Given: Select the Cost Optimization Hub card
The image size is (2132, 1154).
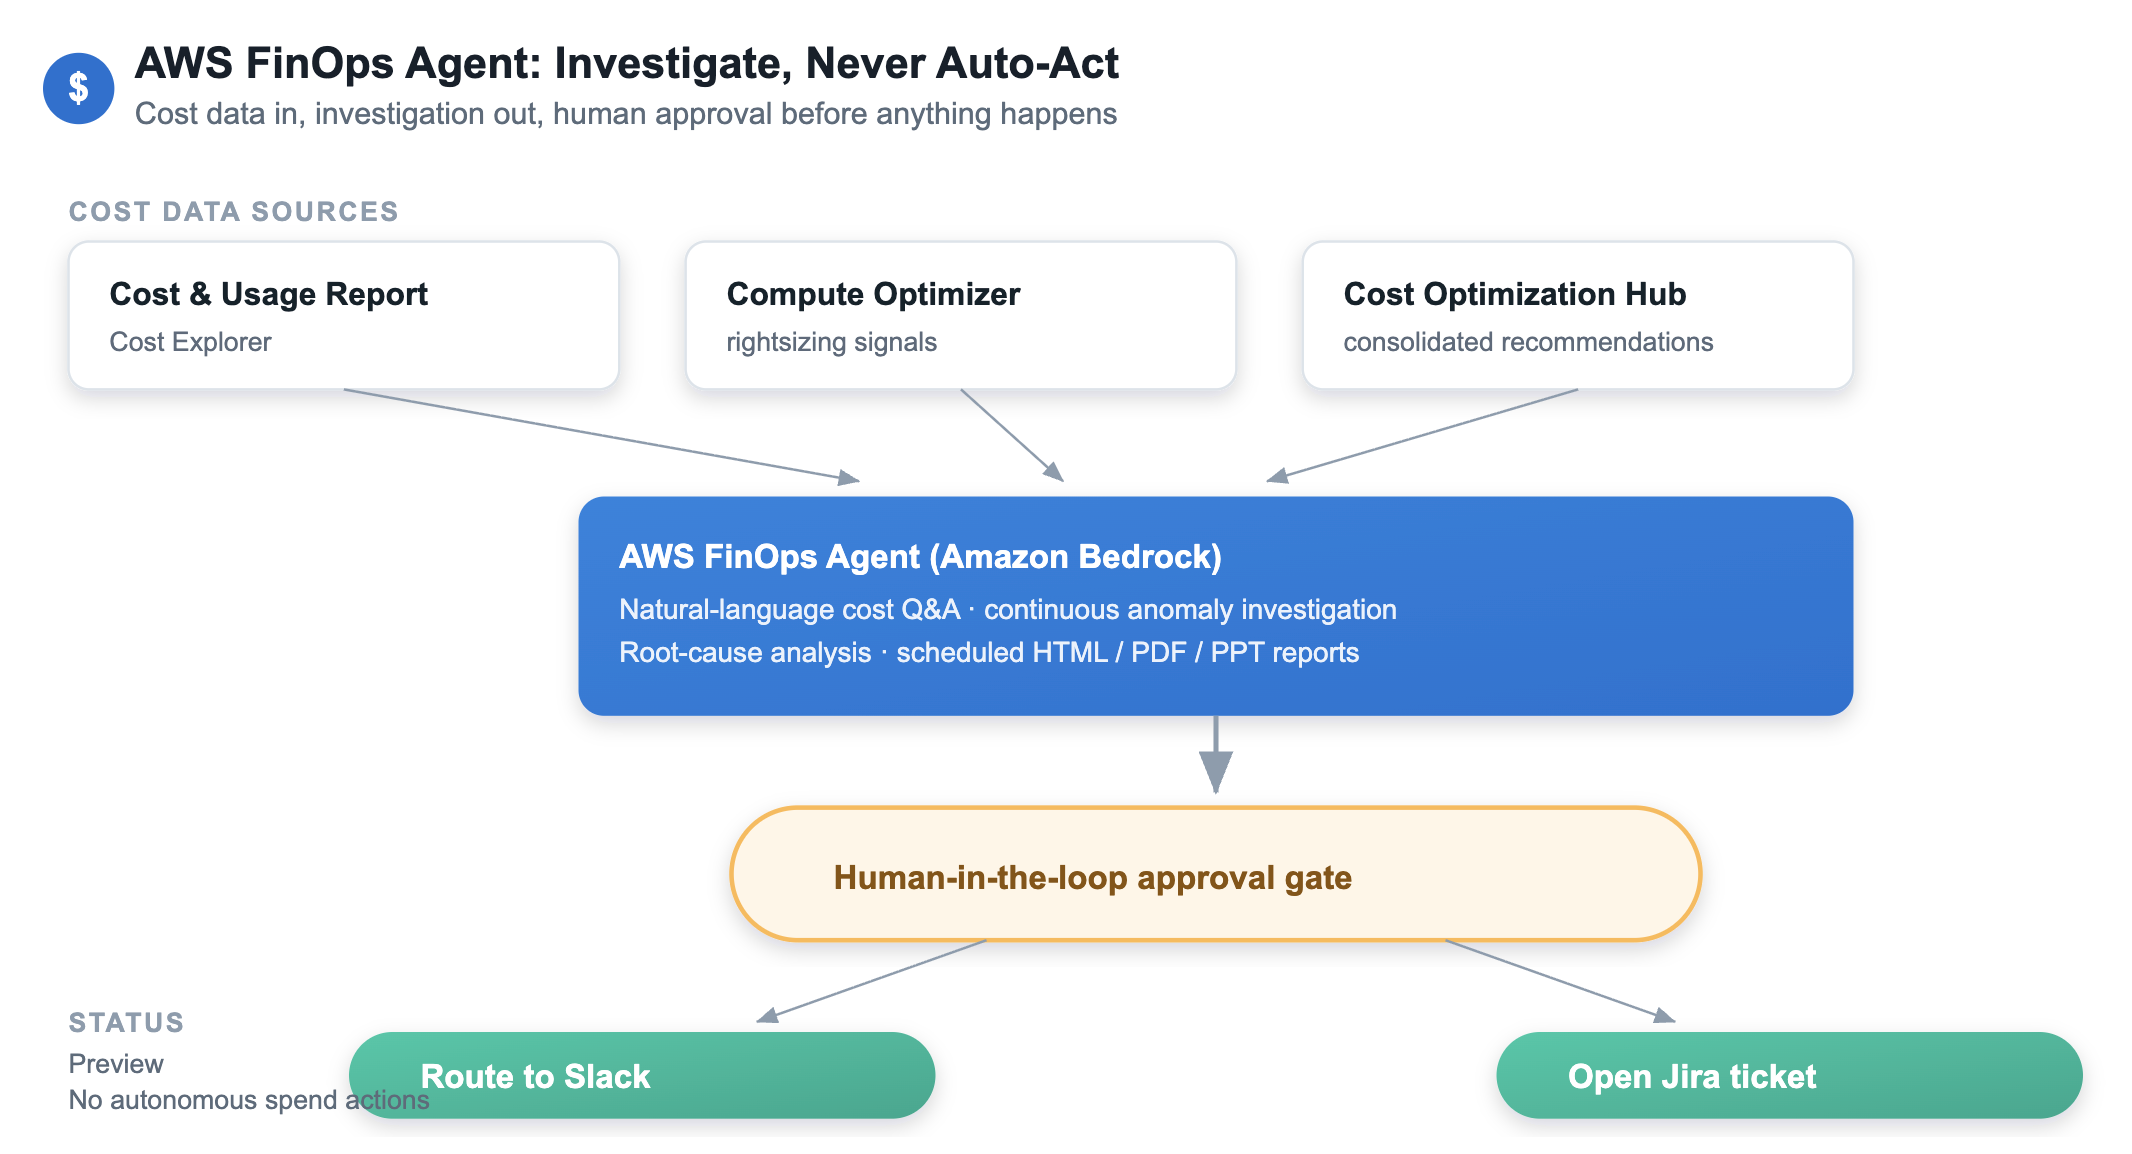Looking at the screenshot, I should 1578,315.
